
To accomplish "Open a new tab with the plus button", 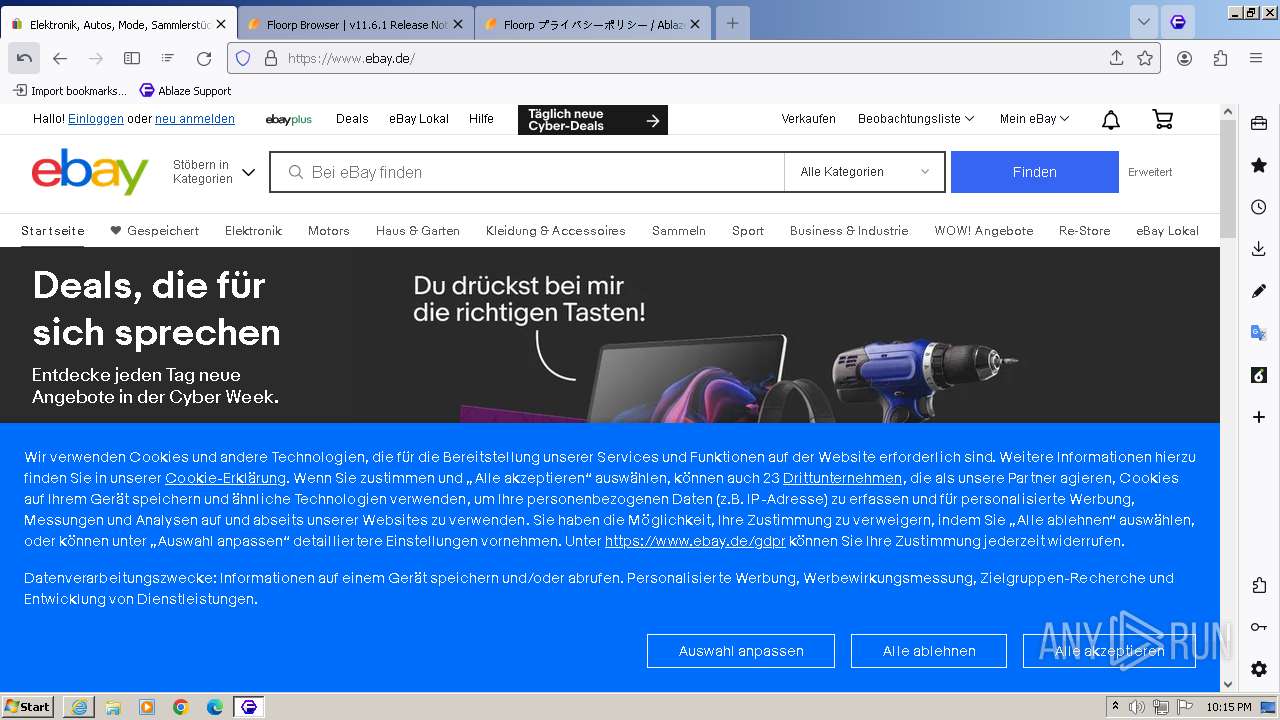I will click(732, 23).
